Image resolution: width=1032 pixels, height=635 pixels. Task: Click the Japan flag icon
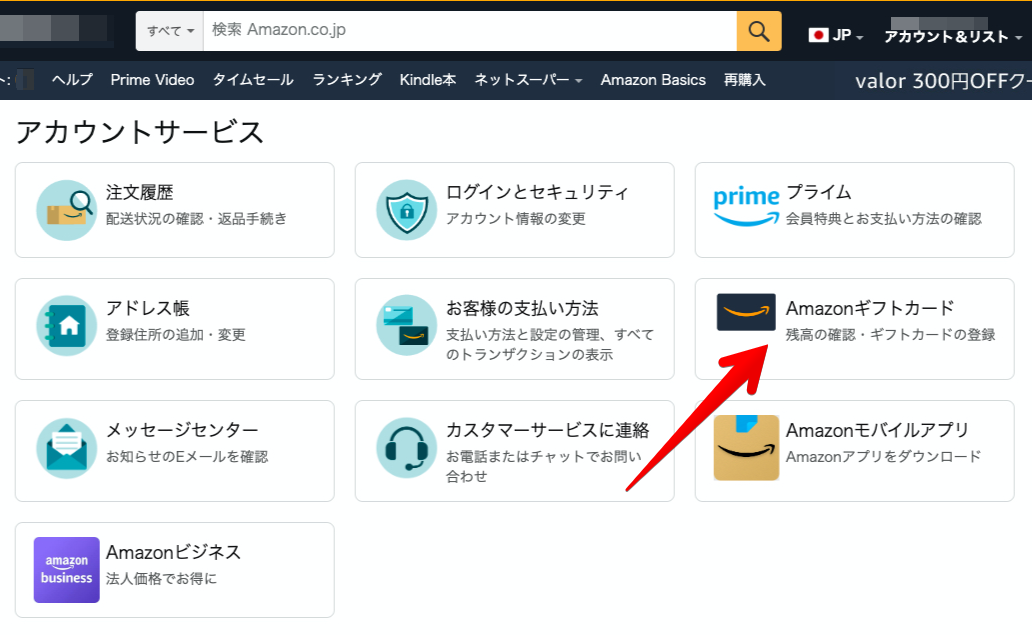[818, 35]
